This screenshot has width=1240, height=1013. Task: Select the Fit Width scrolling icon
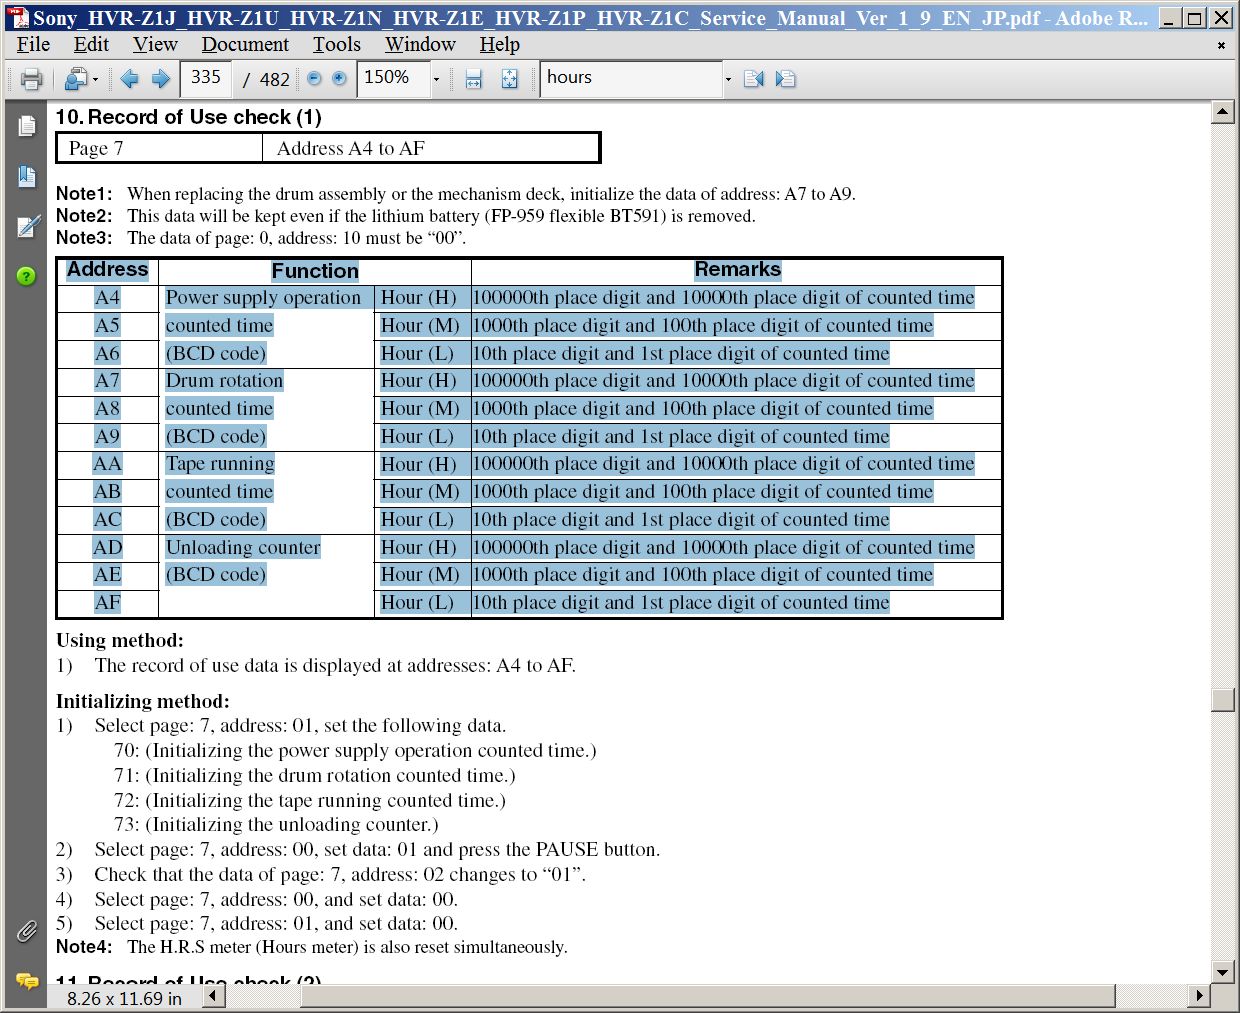click(x=474, y=79)
